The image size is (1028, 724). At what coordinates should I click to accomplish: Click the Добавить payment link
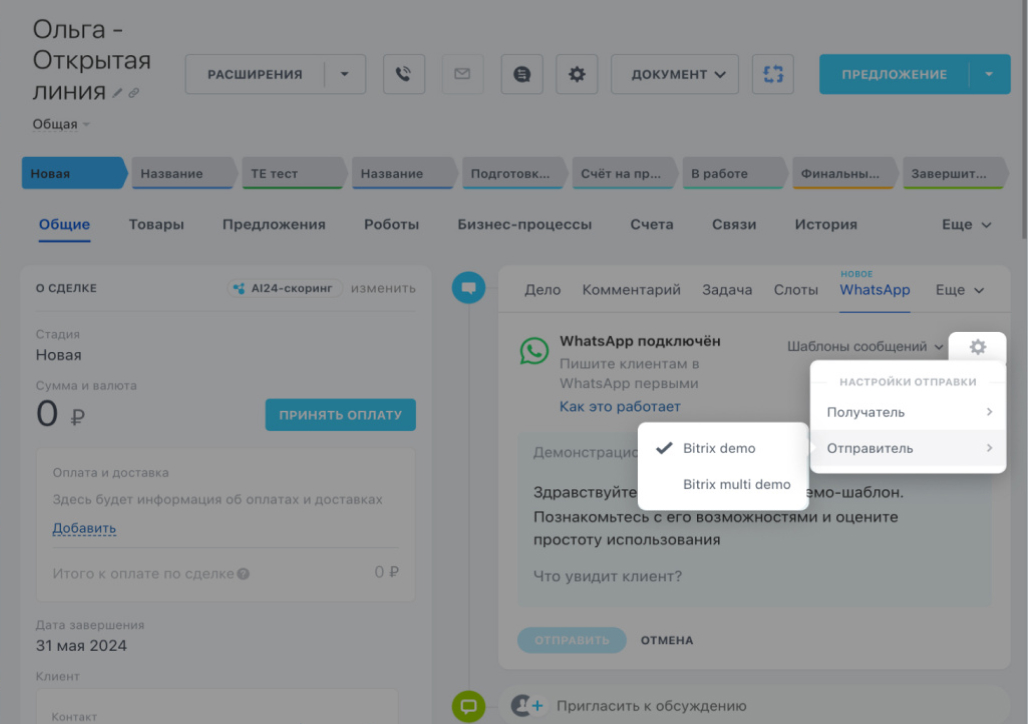[x=84, y=528]
